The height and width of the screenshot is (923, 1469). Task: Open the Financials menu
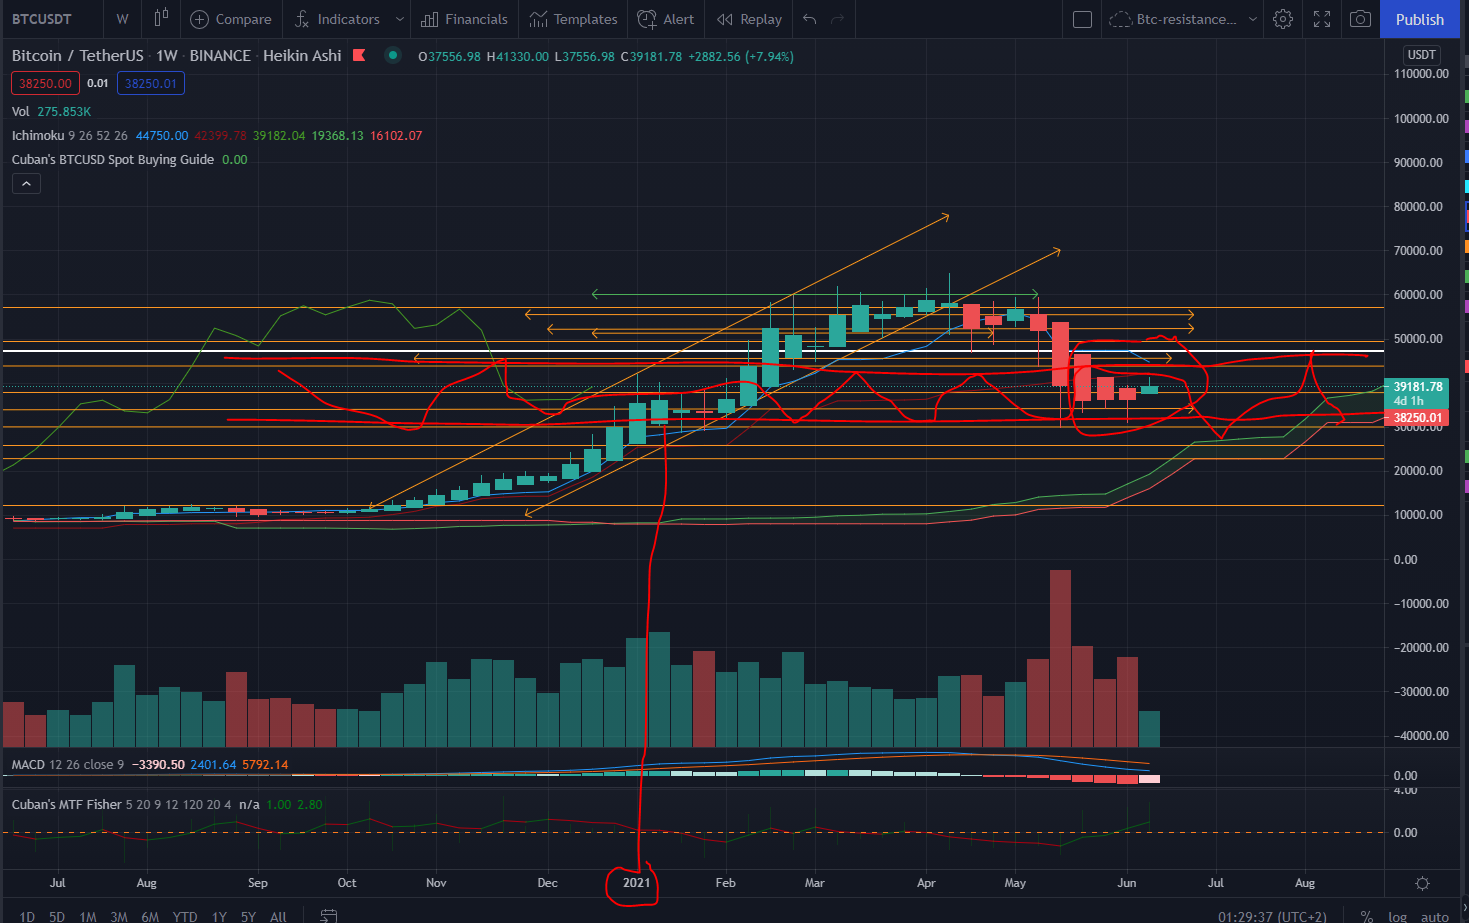pyautogui.click(x=464, y=19)
